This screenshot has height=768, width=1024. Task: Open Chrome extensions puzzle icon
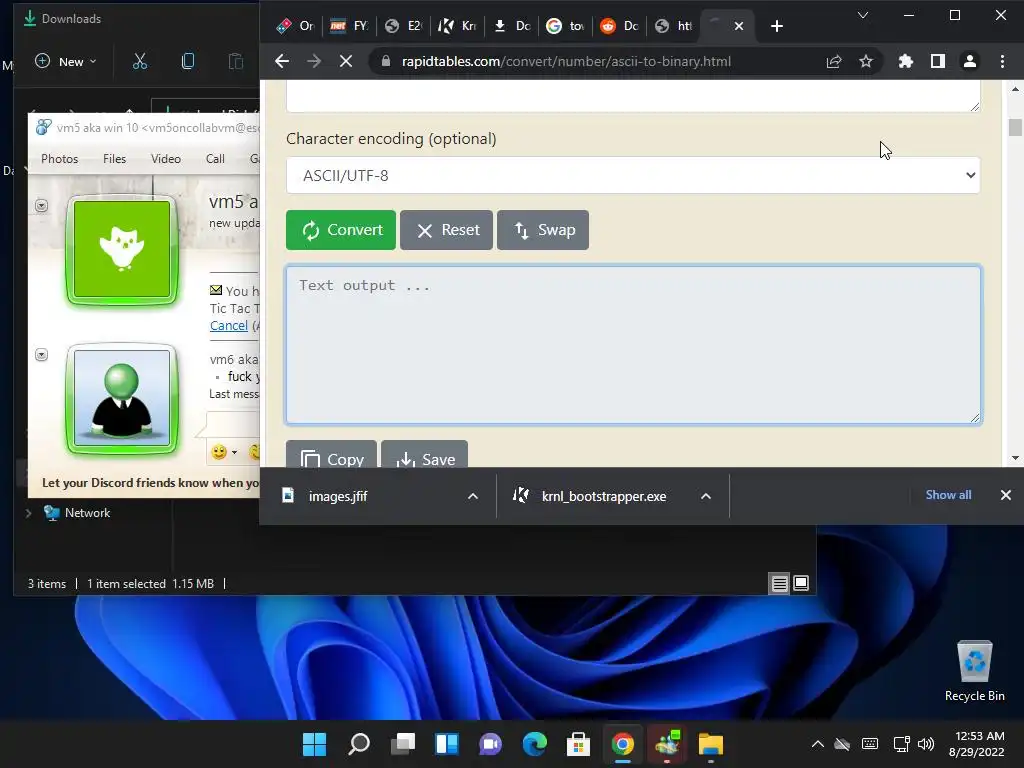pos(905,61)
